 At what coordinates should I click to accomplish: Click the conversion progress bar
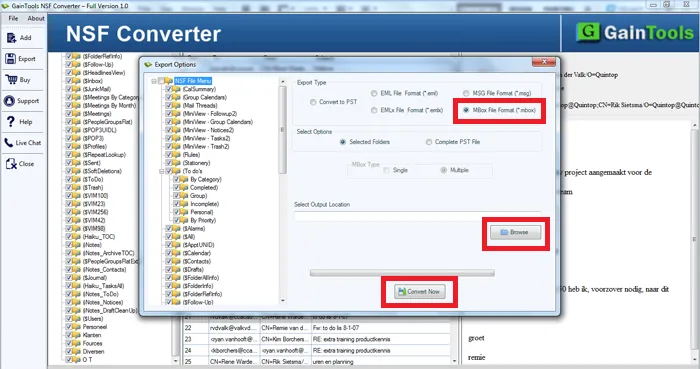click(x=402, y=273)
